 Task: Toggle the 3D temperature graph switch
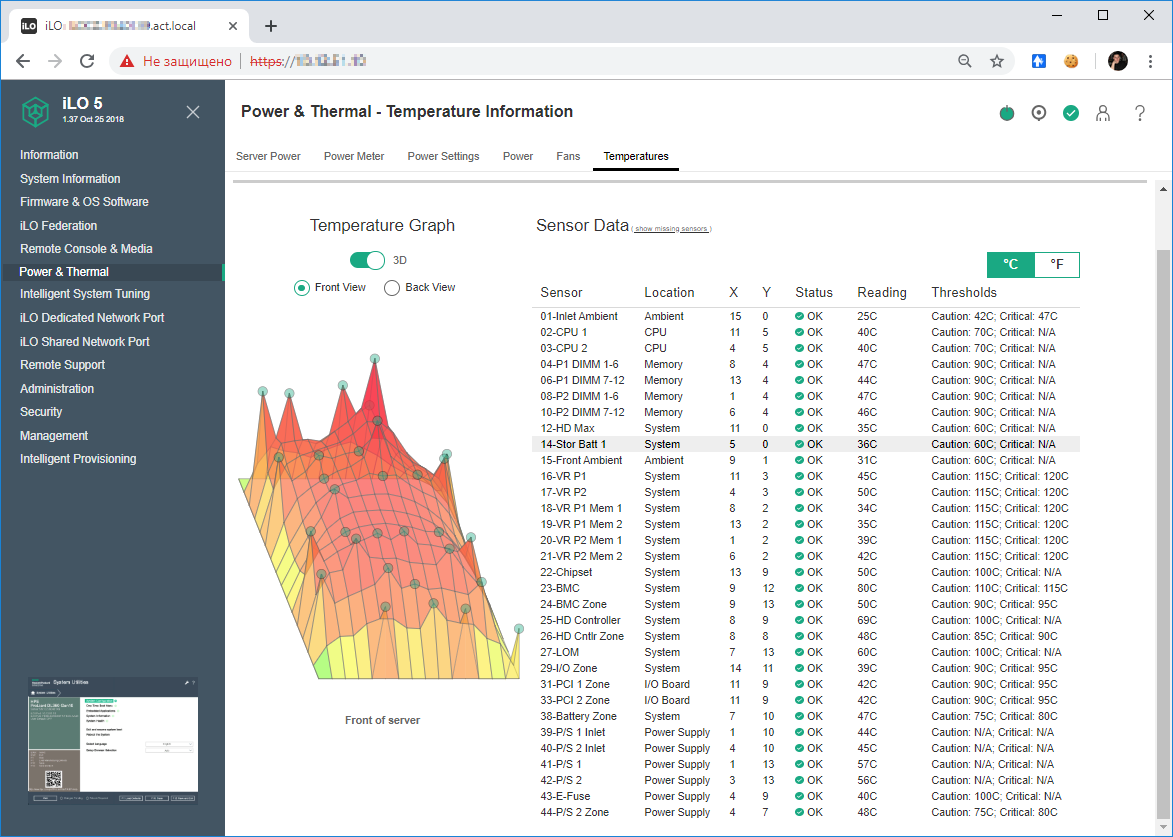367,260
